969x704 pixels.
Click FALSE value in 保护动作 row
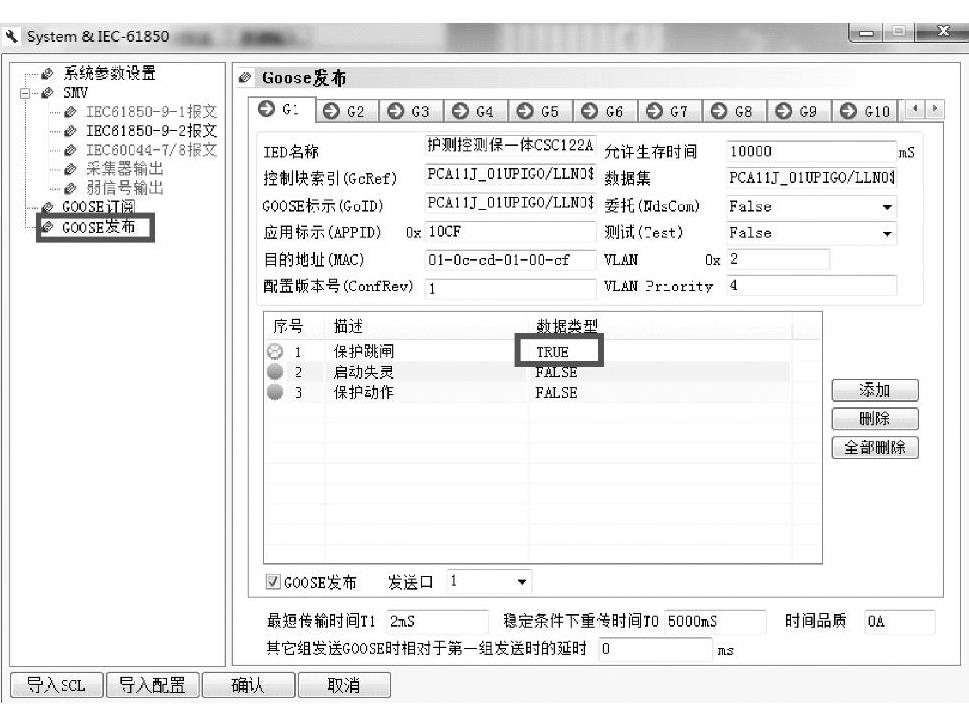(x=556, y=392)
